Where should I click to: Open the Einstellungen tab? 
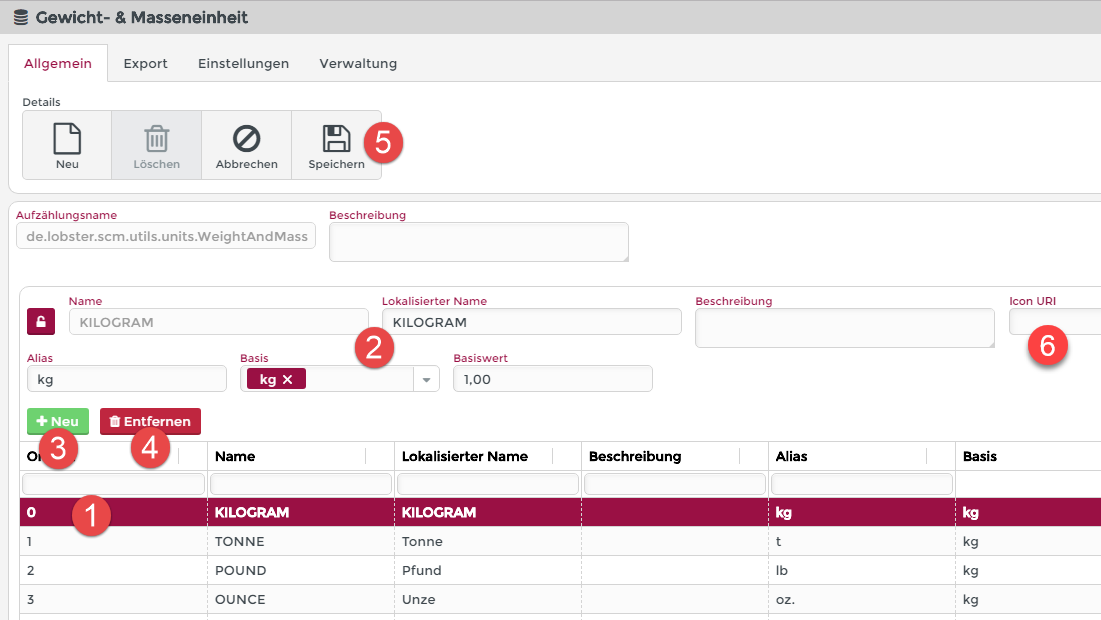[x=243, y=63]
